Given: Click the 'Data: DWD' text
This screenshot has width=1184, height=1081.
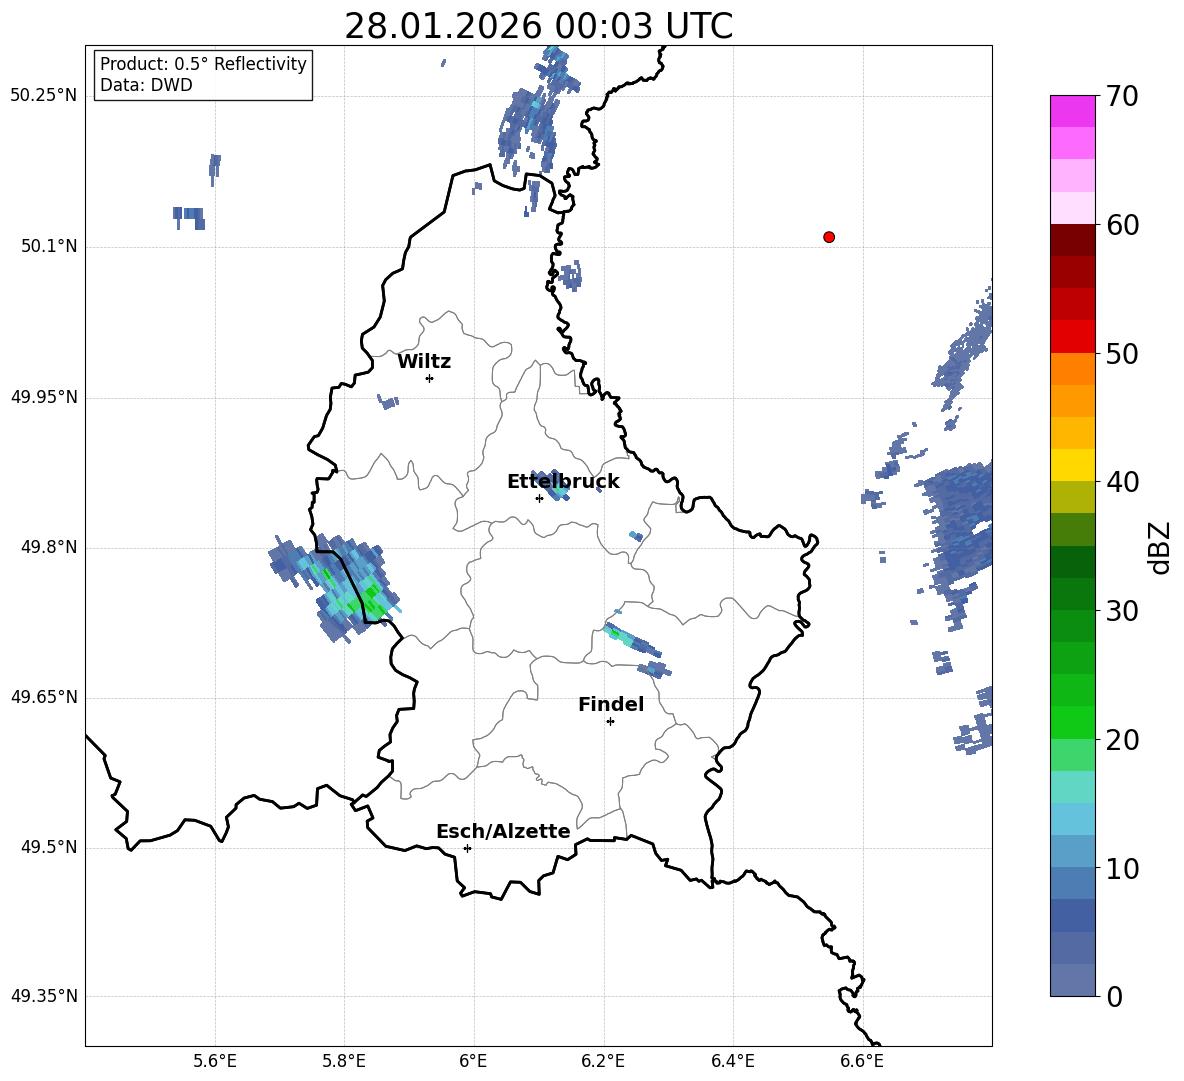Looking at the screenshot, I should 146,85.
